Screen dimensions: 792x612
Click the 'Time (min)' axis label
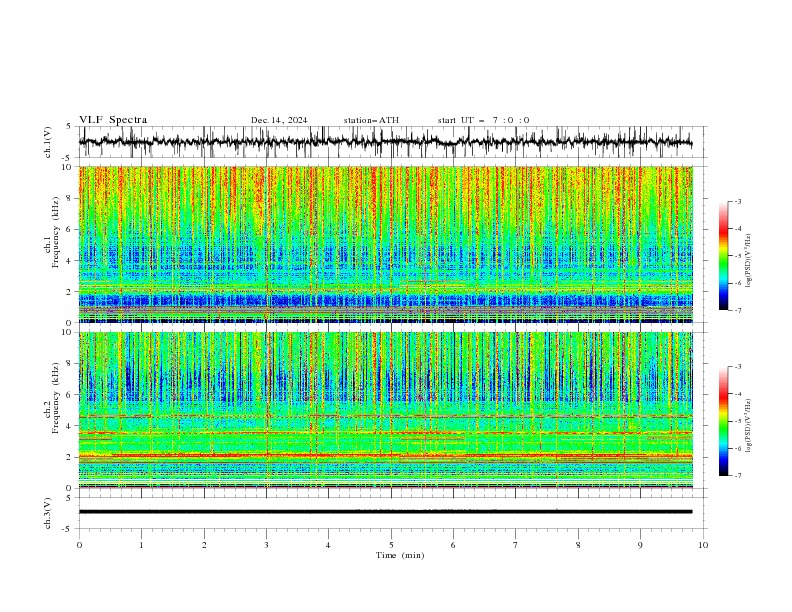point(400,555)
